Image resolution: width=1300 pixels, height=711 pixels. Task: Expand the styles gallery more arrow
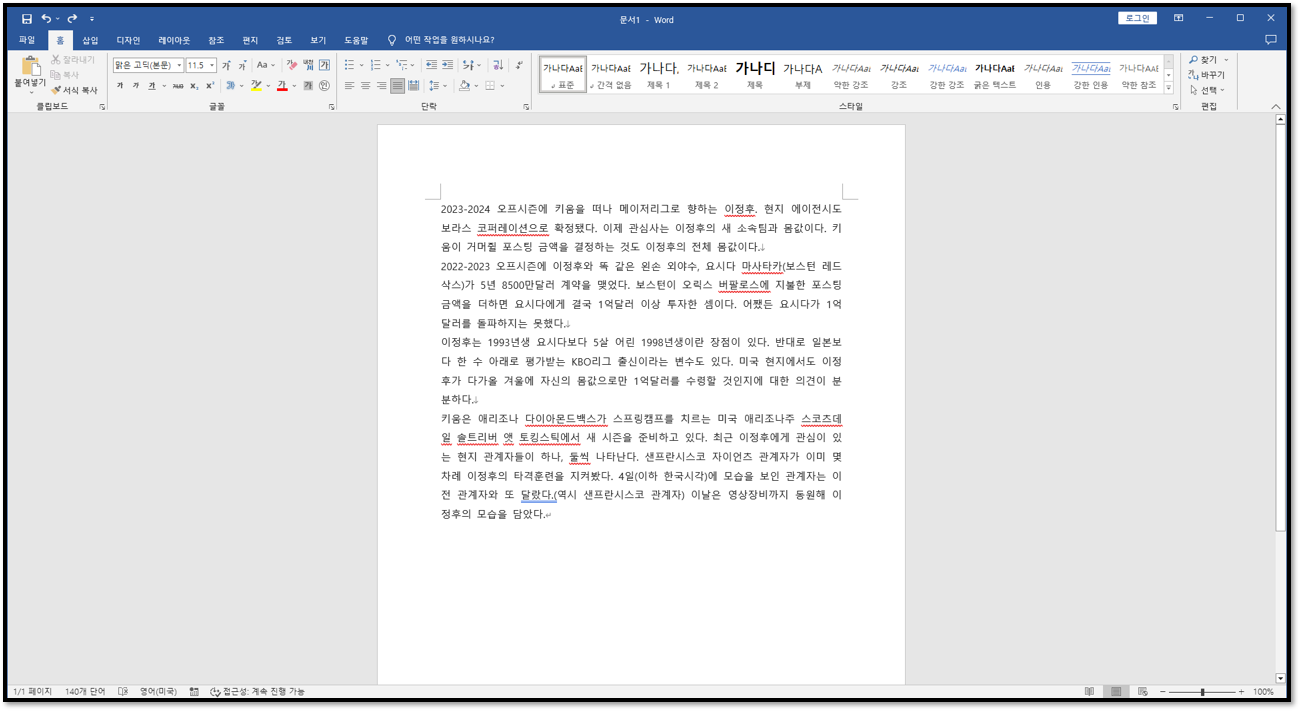1168,89
